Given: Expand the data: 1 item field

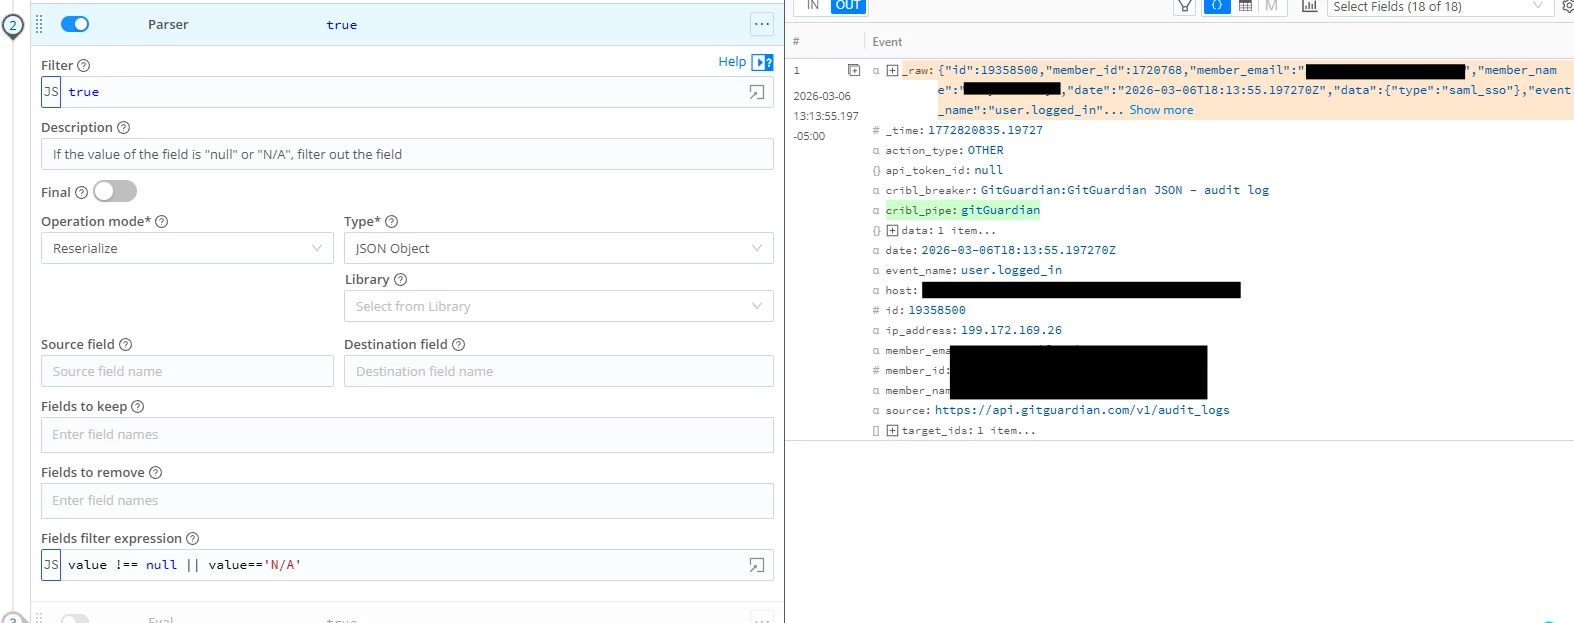Looking at the screenshot, I should pyautogui.click(x=892, y=230).
